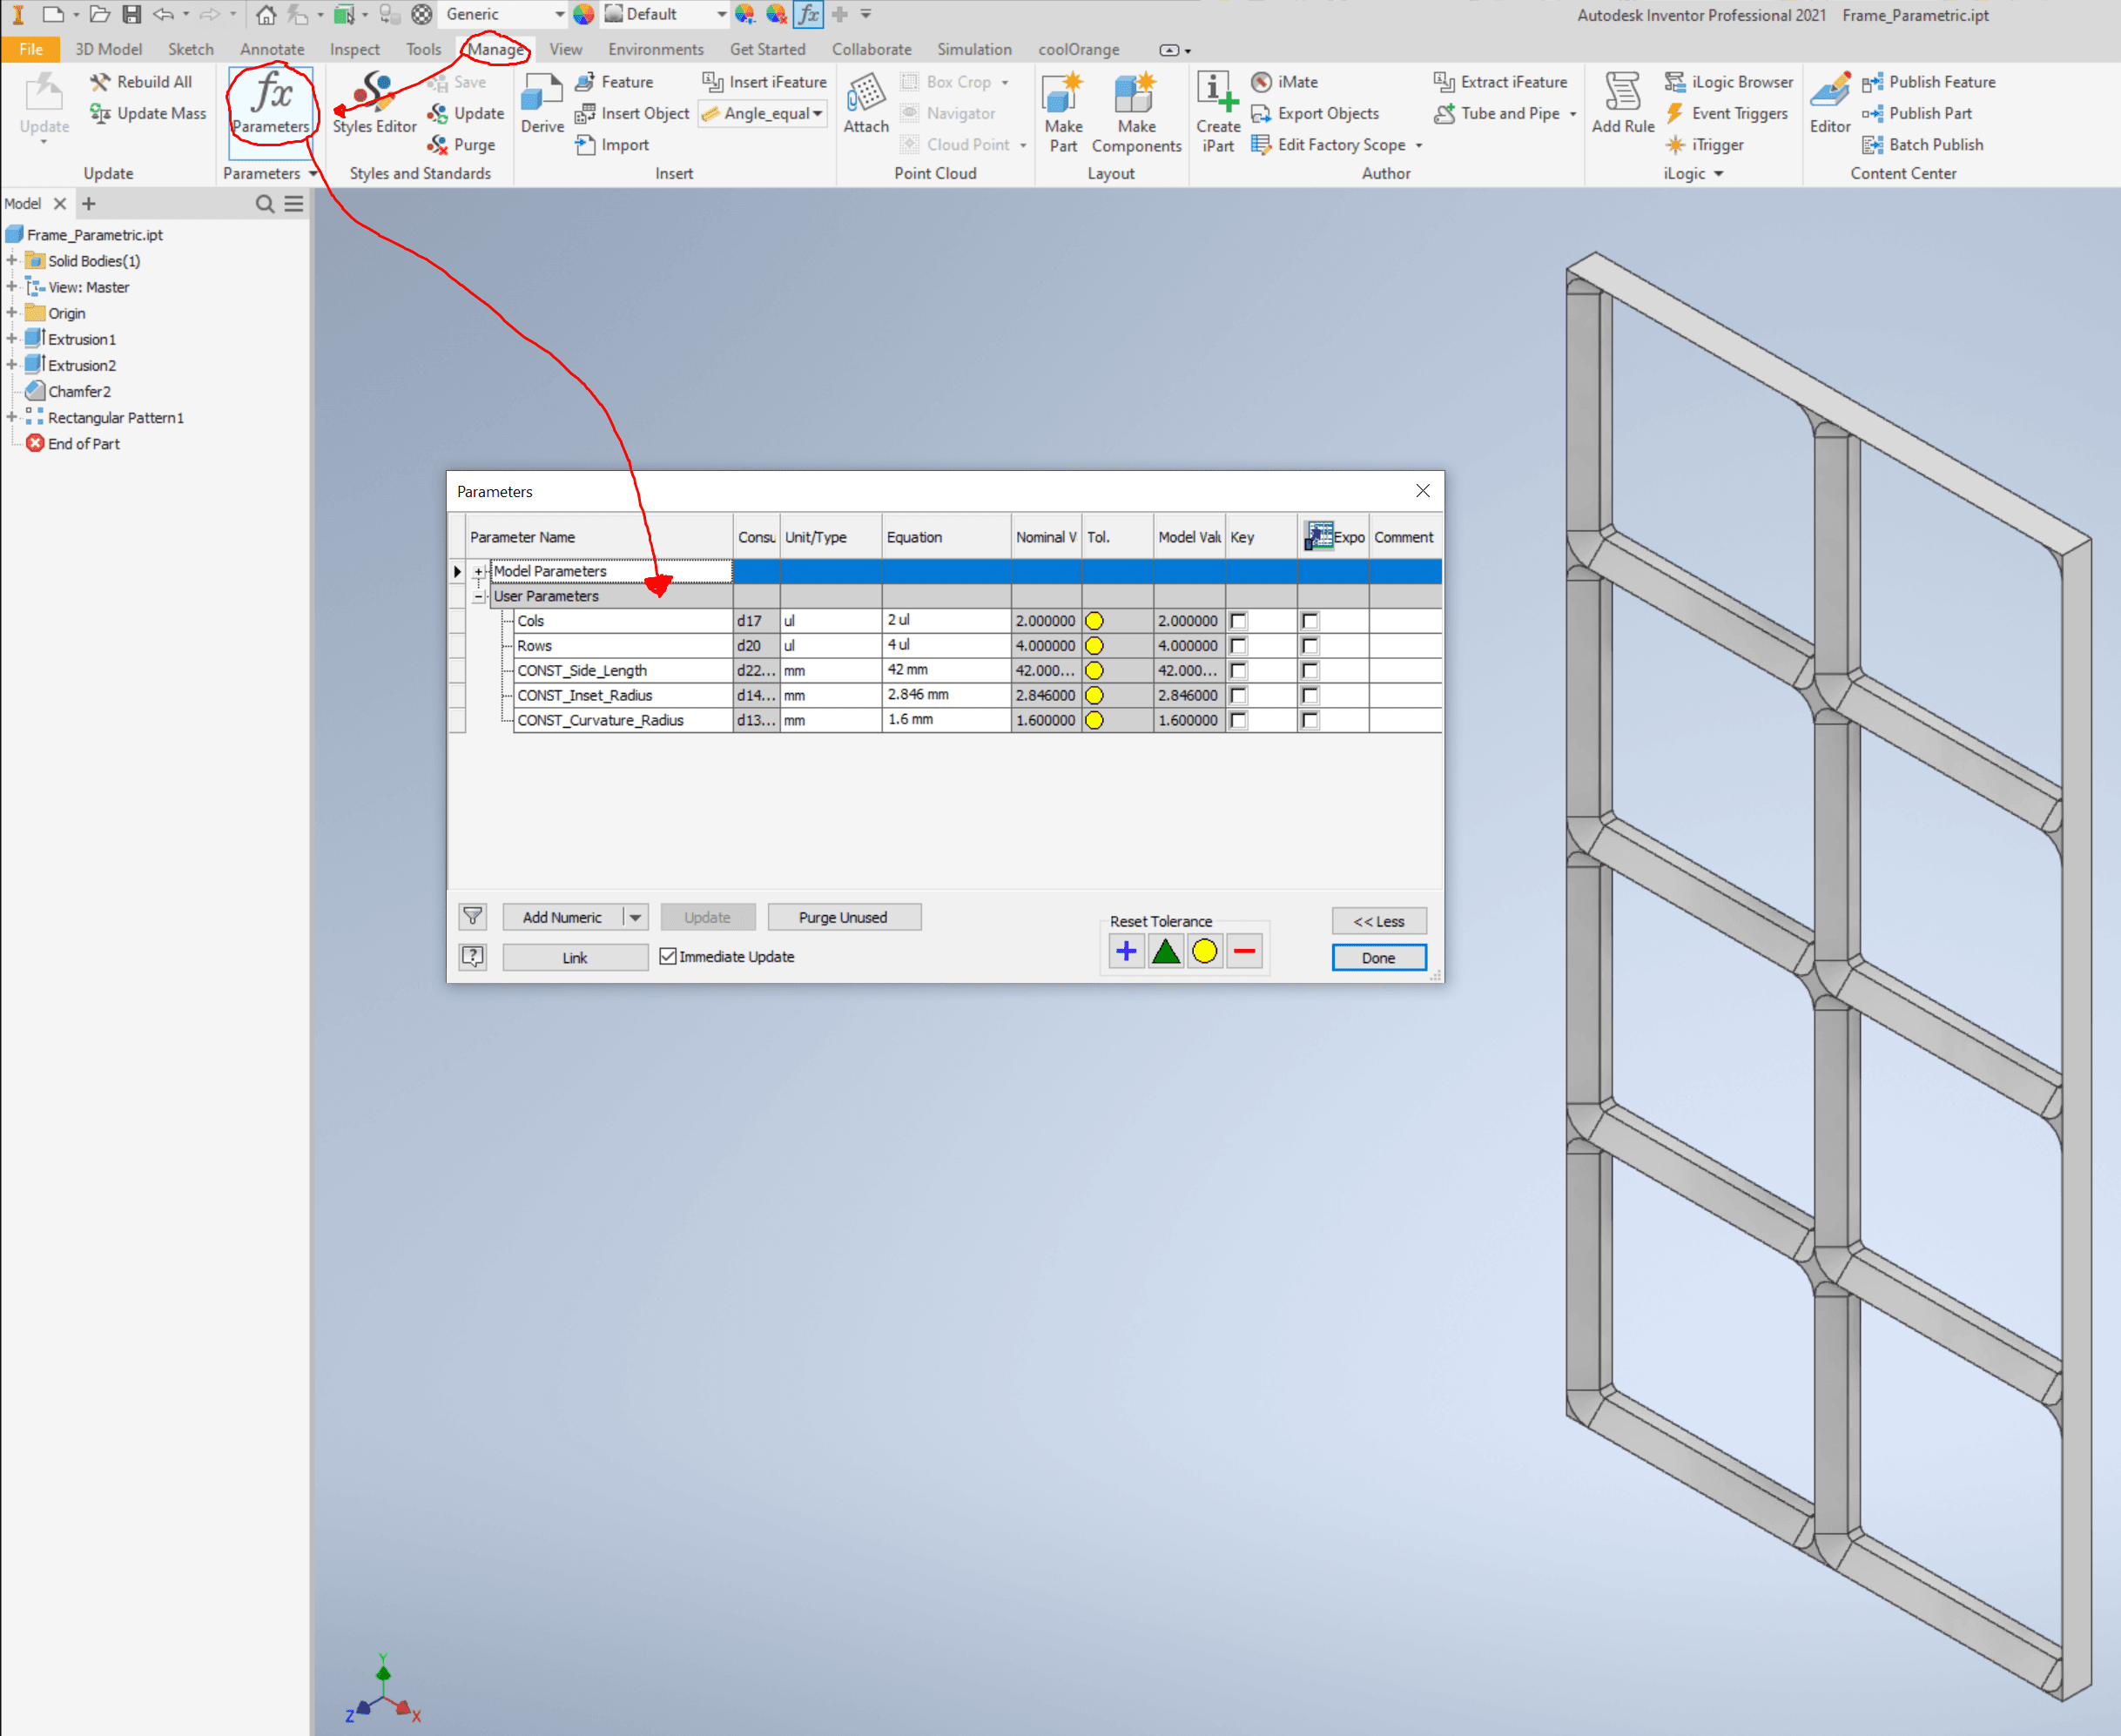The image size is (2121, 1736).
Task: Click the Add Numeric button
Action: pyautogui.click(x=562, y=917)
